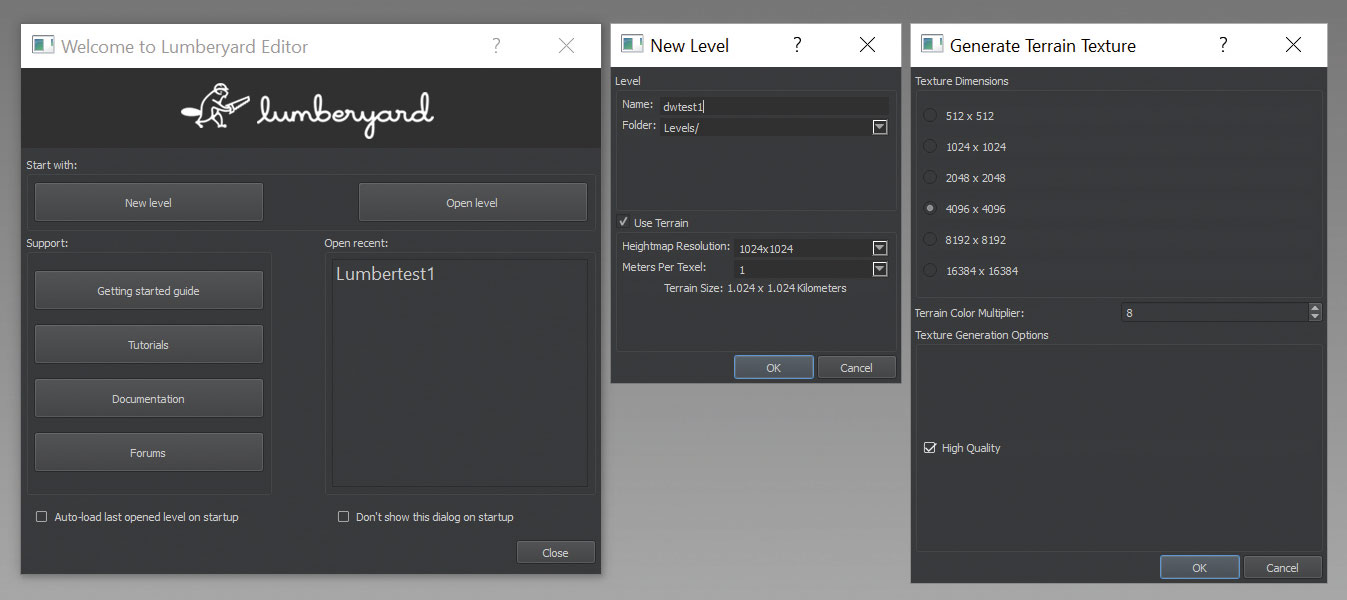Select 1024 x 1024 texture dimension
Viewport: 1347px width, 600px height.
pyautogui.click(x=930, y=146)
